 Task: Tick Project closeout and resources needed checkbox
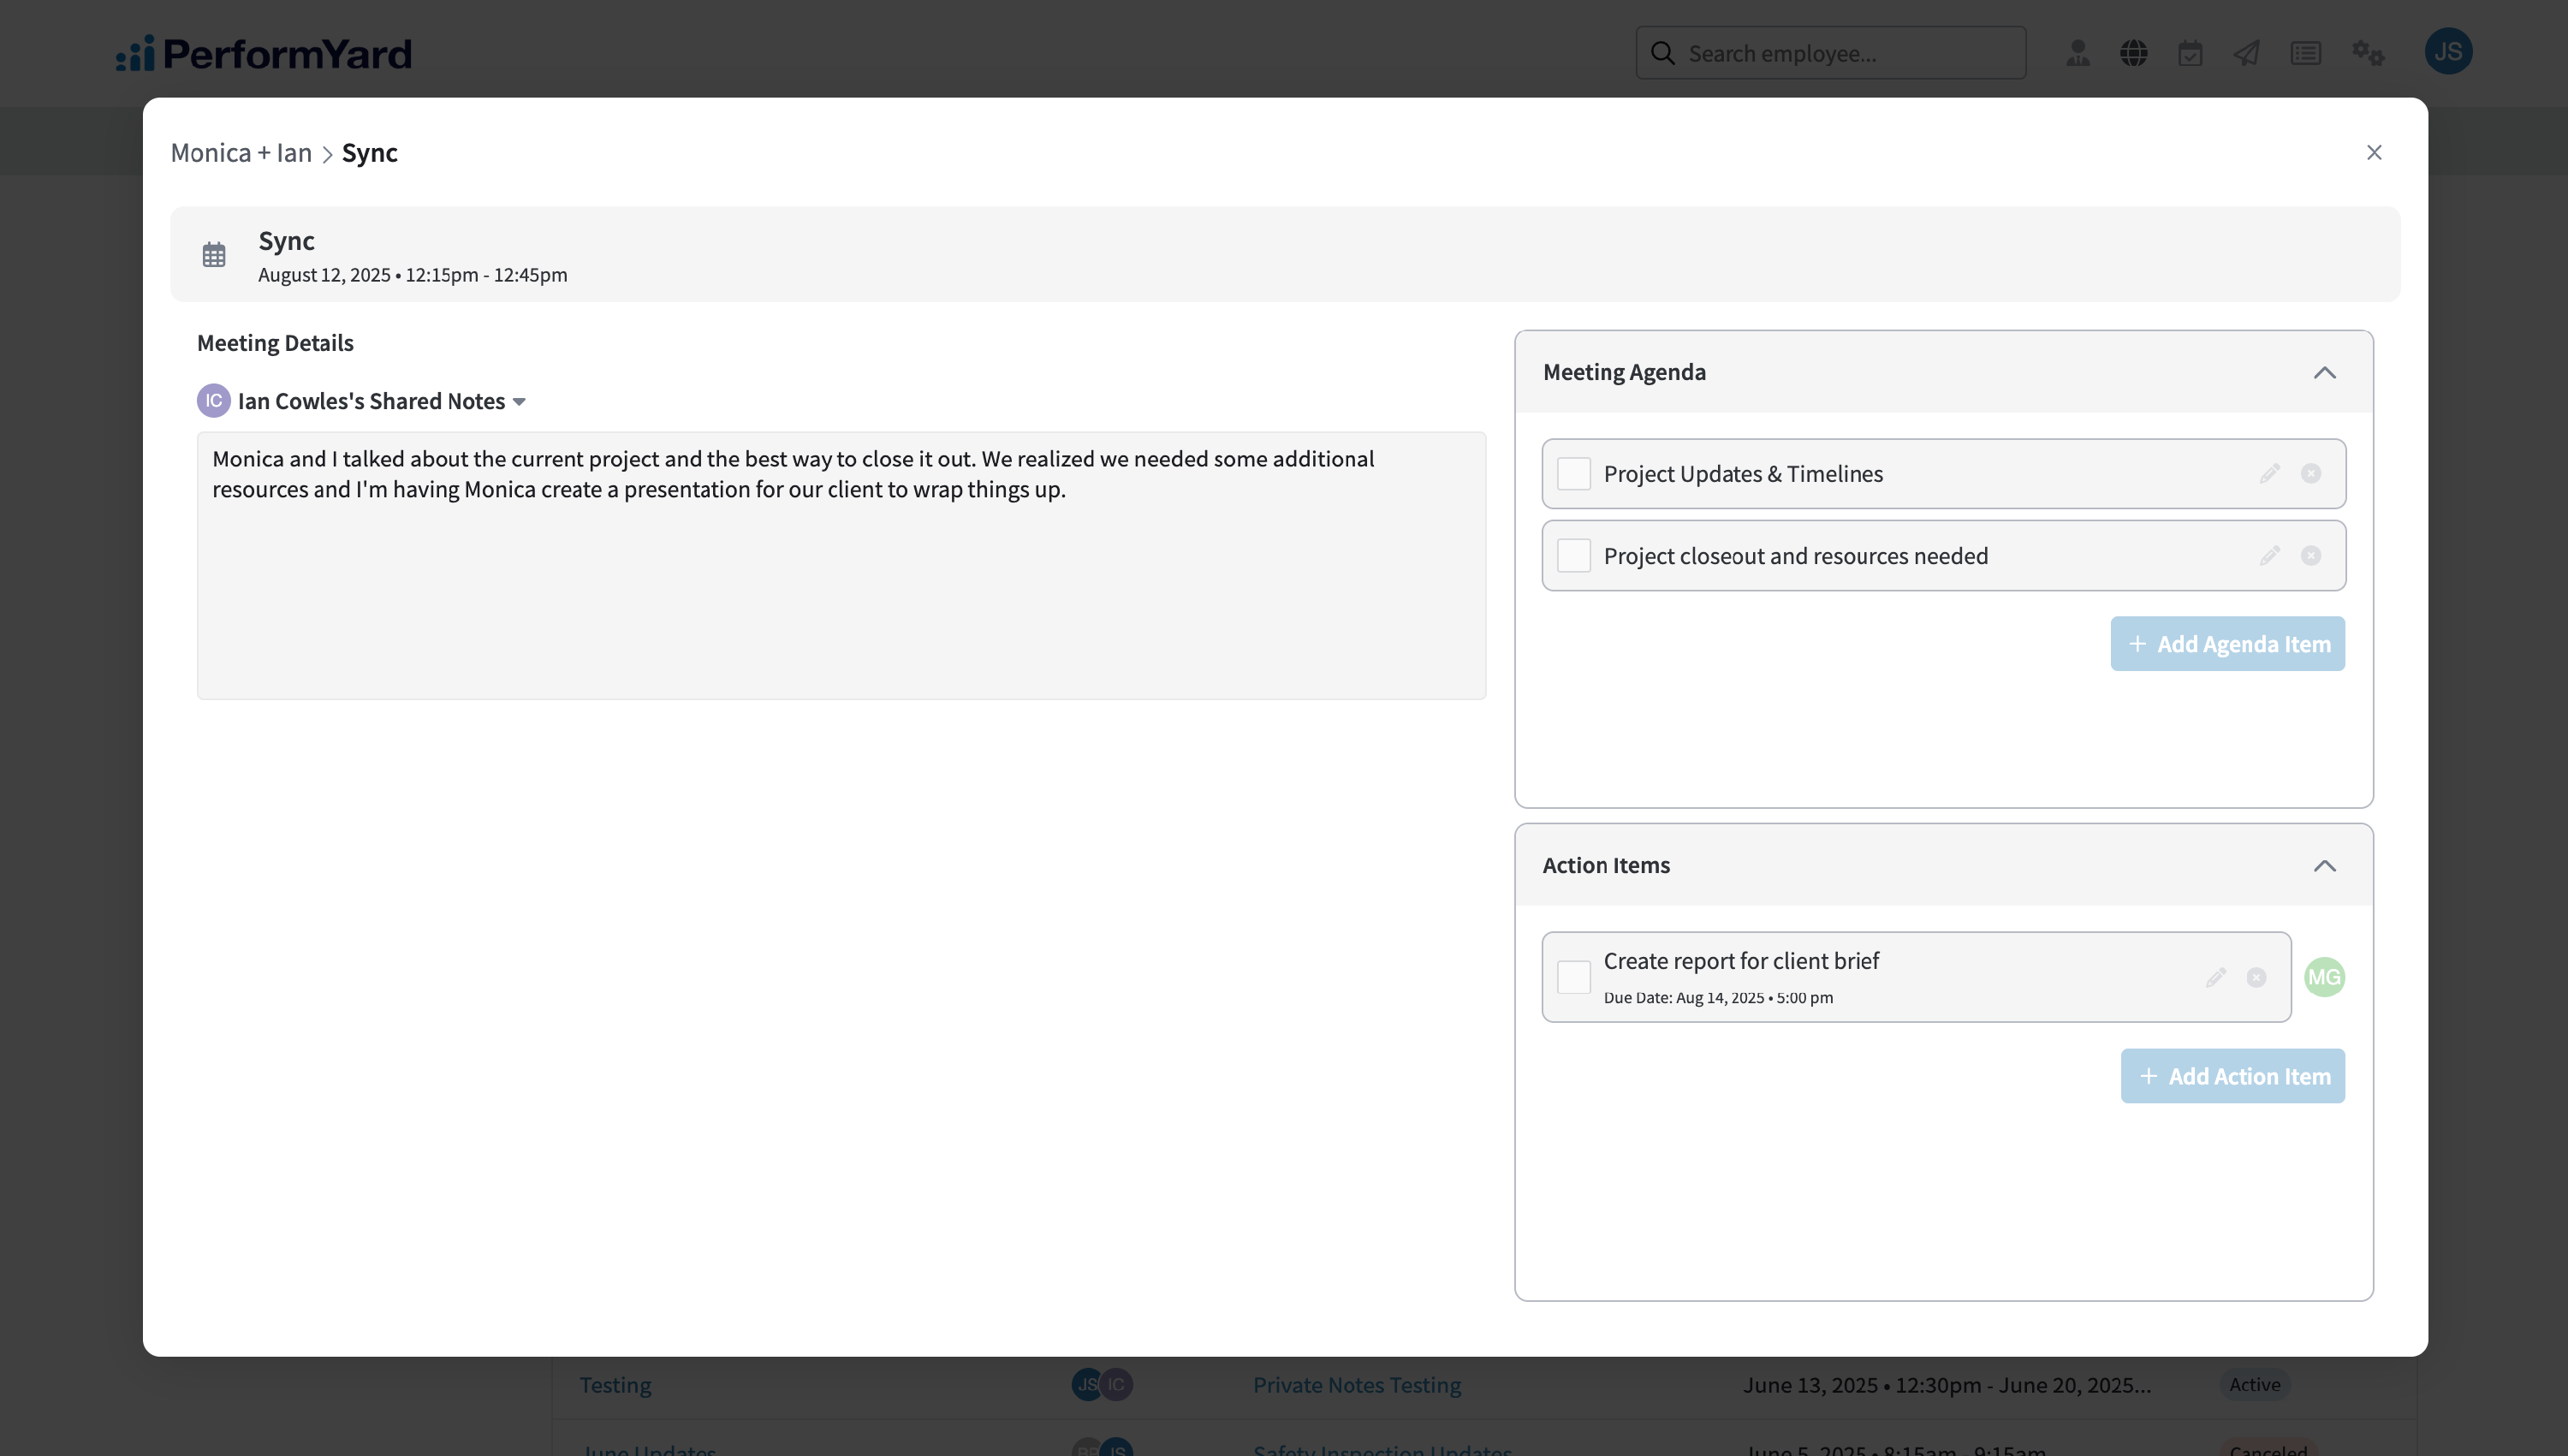[x=1573, y=555]
